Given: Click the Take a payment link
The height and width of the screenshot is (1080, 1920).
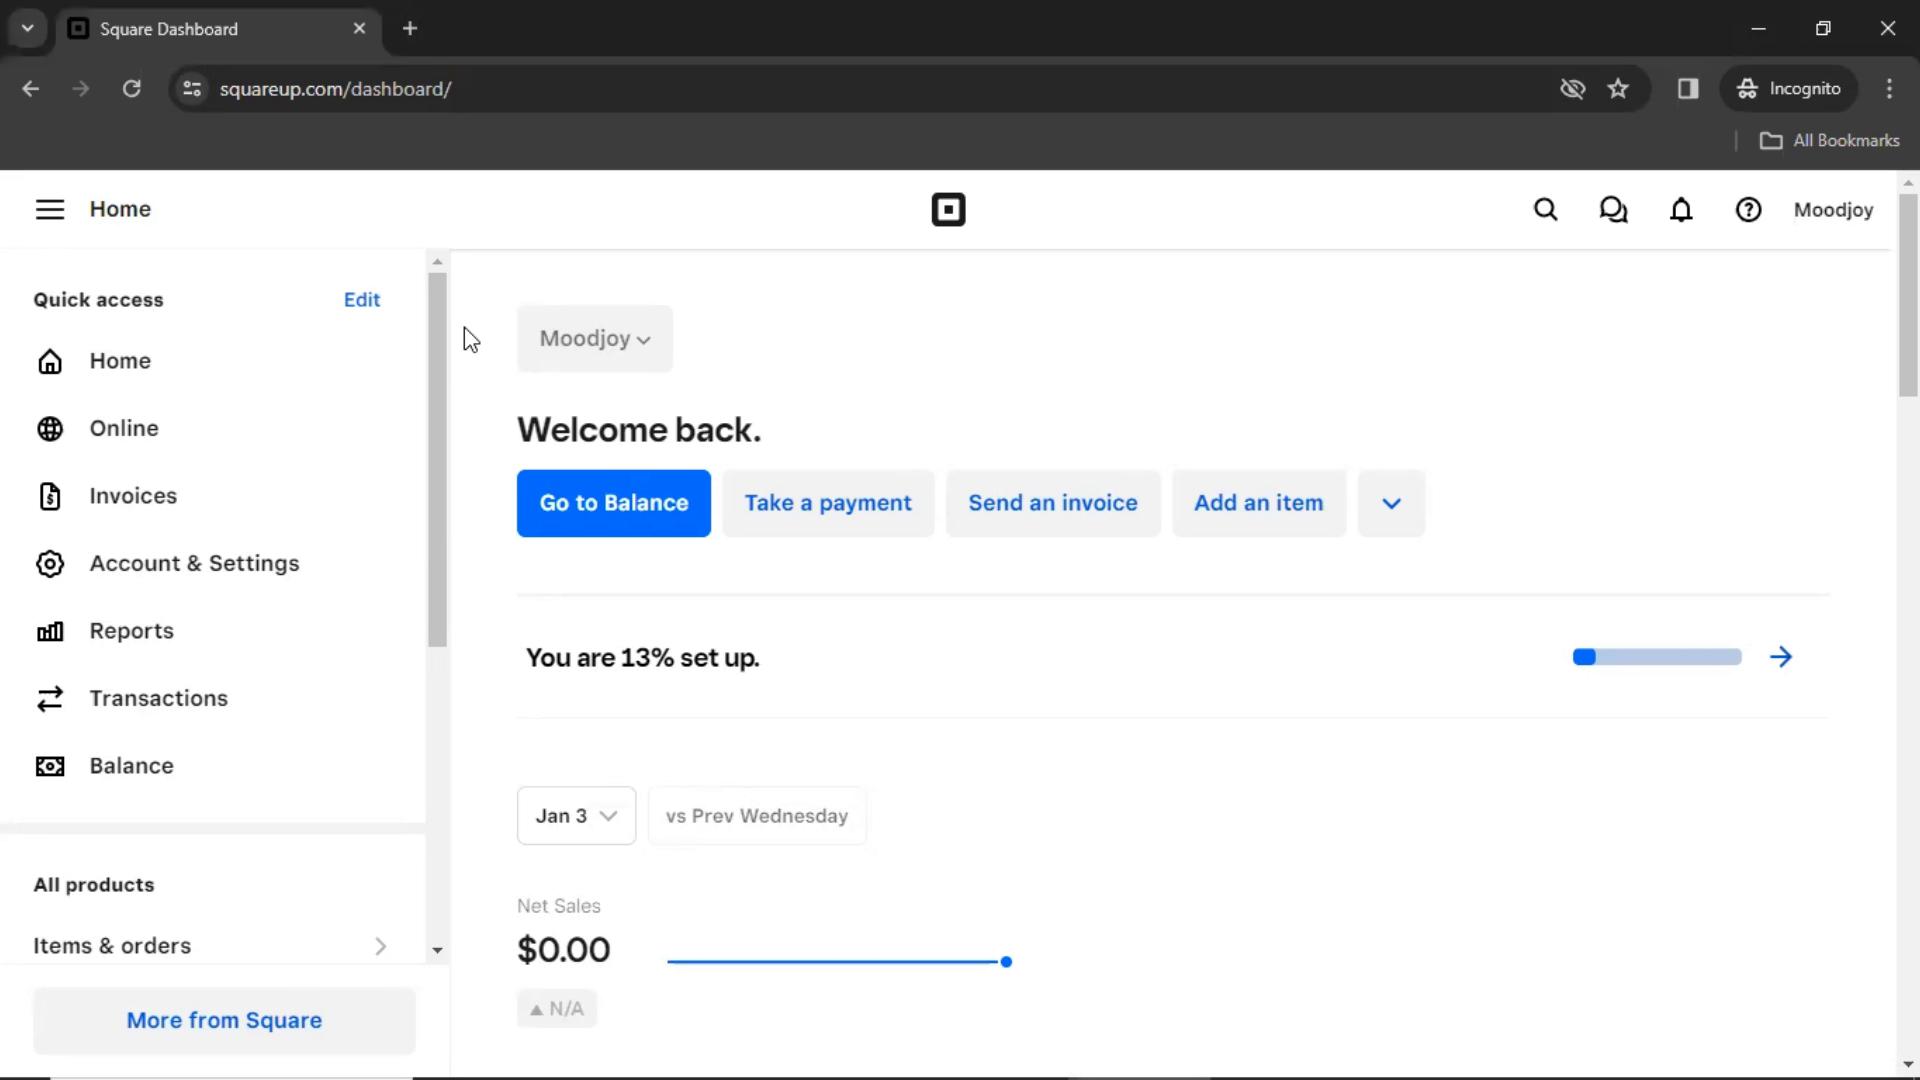Looking at the screenshot, I should click(828, 502).
